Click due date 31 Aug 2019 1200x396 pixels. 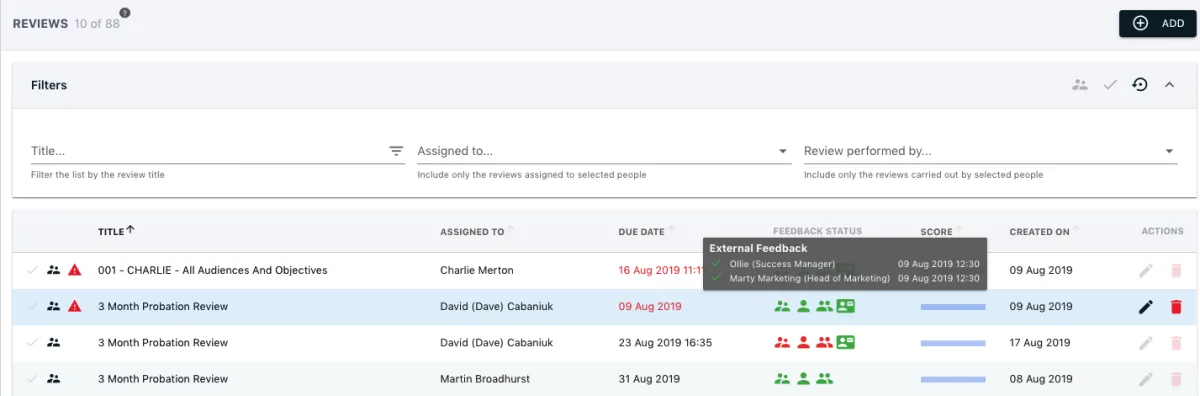coord(649,379)
